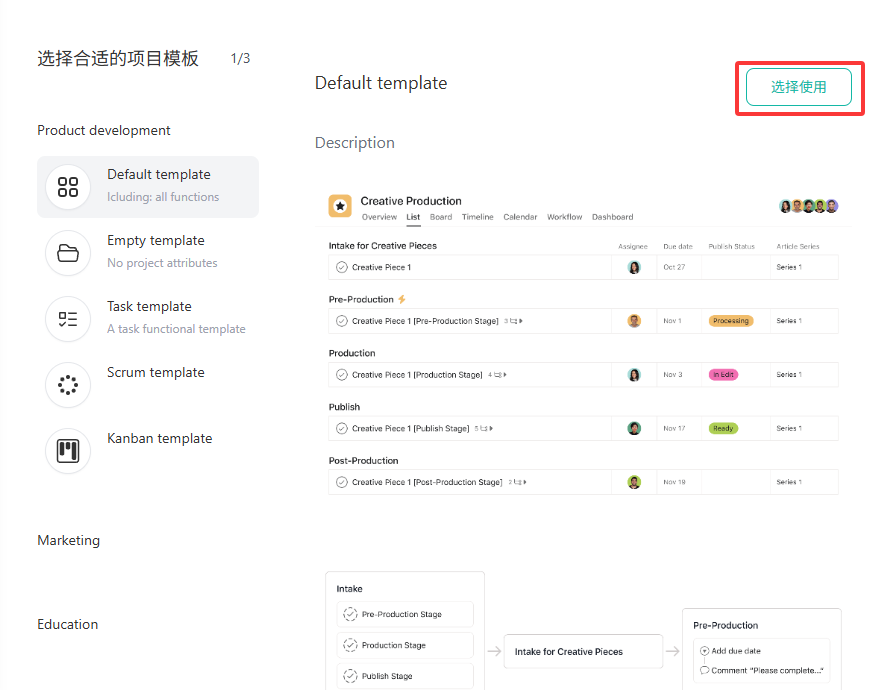Click the 1/3 step indicator

pos(240,59)
